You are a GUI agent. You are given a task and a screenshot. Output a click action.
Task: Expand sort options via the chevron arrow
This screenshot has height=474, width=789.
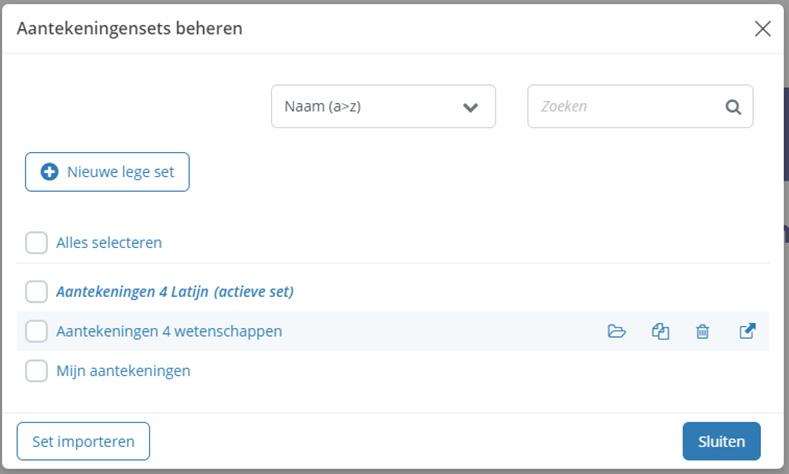470,107
